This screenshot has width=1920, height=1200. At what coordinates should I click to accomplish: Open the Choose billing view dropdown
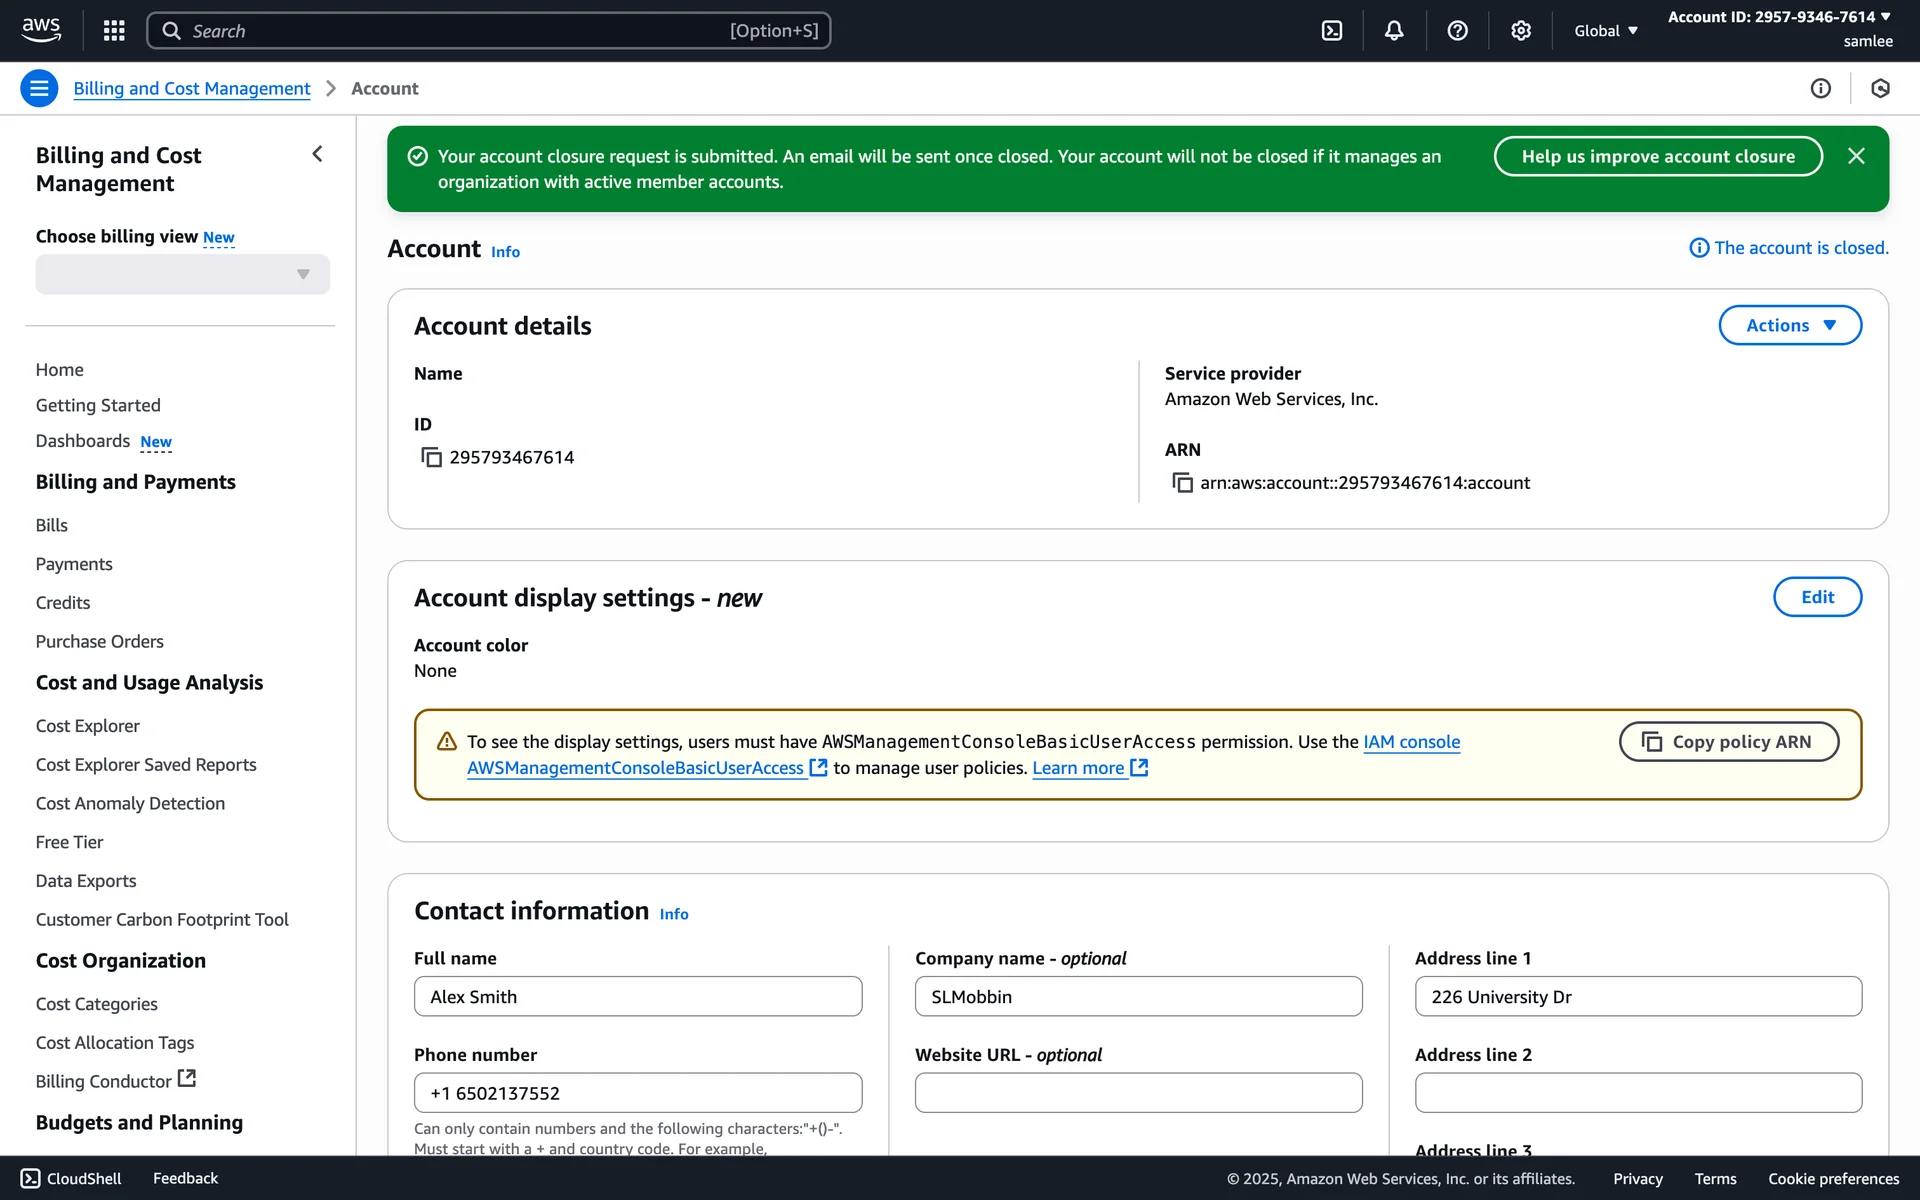pos(182,274)
